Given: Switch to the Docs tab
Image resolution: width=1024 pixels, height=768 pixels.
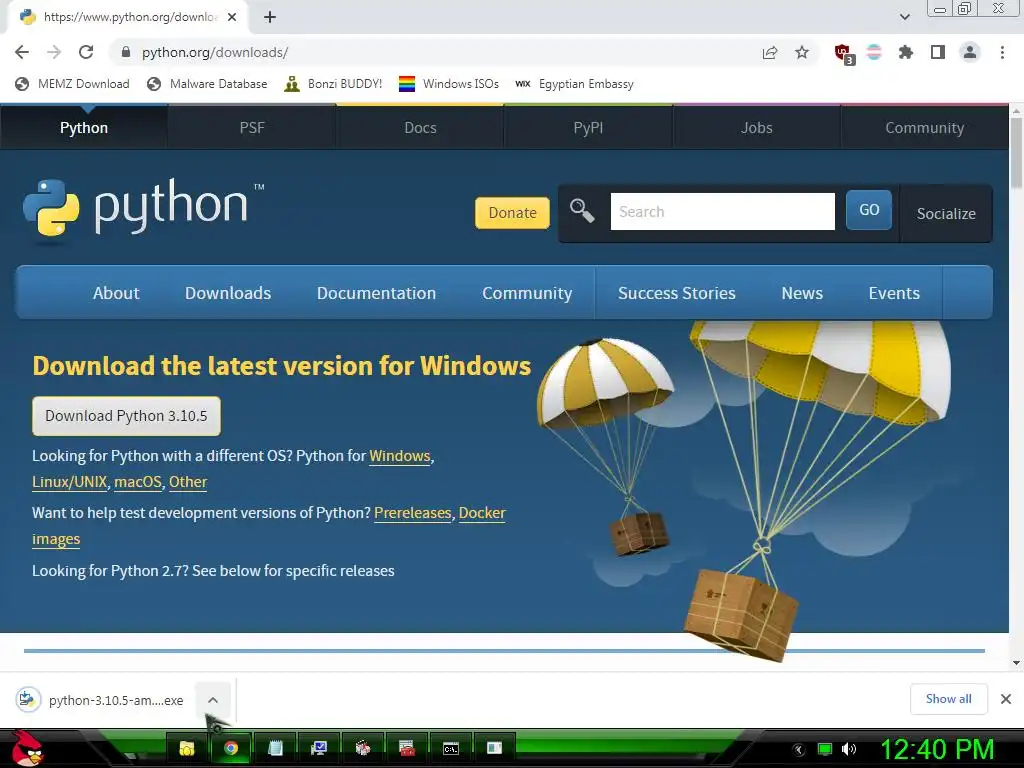Looking at the screenshot, I should [420, 127].
